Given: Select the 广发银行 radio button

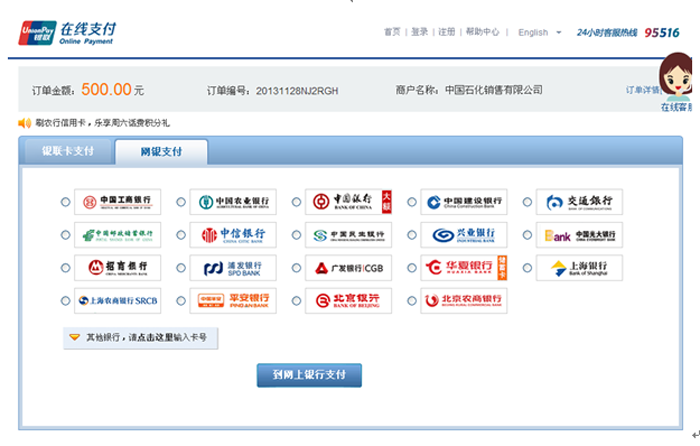Looking at the screenshot, I should [x=296, y=268].
